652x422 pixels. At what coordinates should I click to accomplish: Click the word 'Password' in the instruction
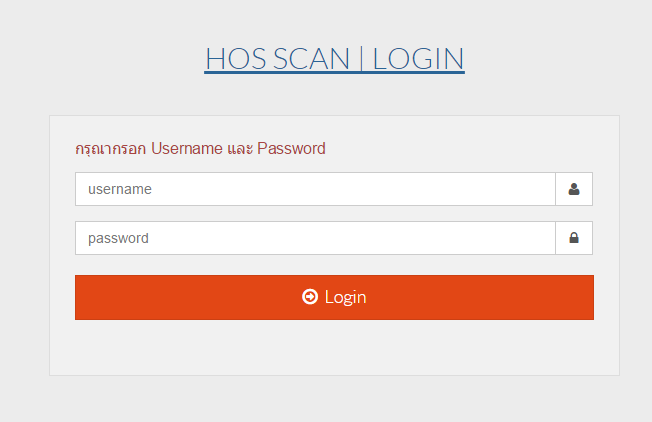pyautogui.click(x=291, y=149)
